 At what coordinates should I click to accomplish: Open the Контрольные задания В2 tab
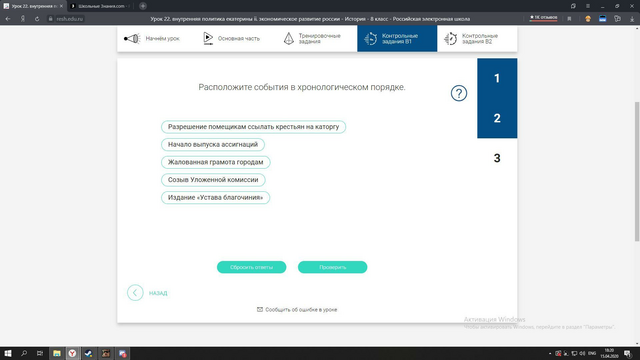point(477,38)
